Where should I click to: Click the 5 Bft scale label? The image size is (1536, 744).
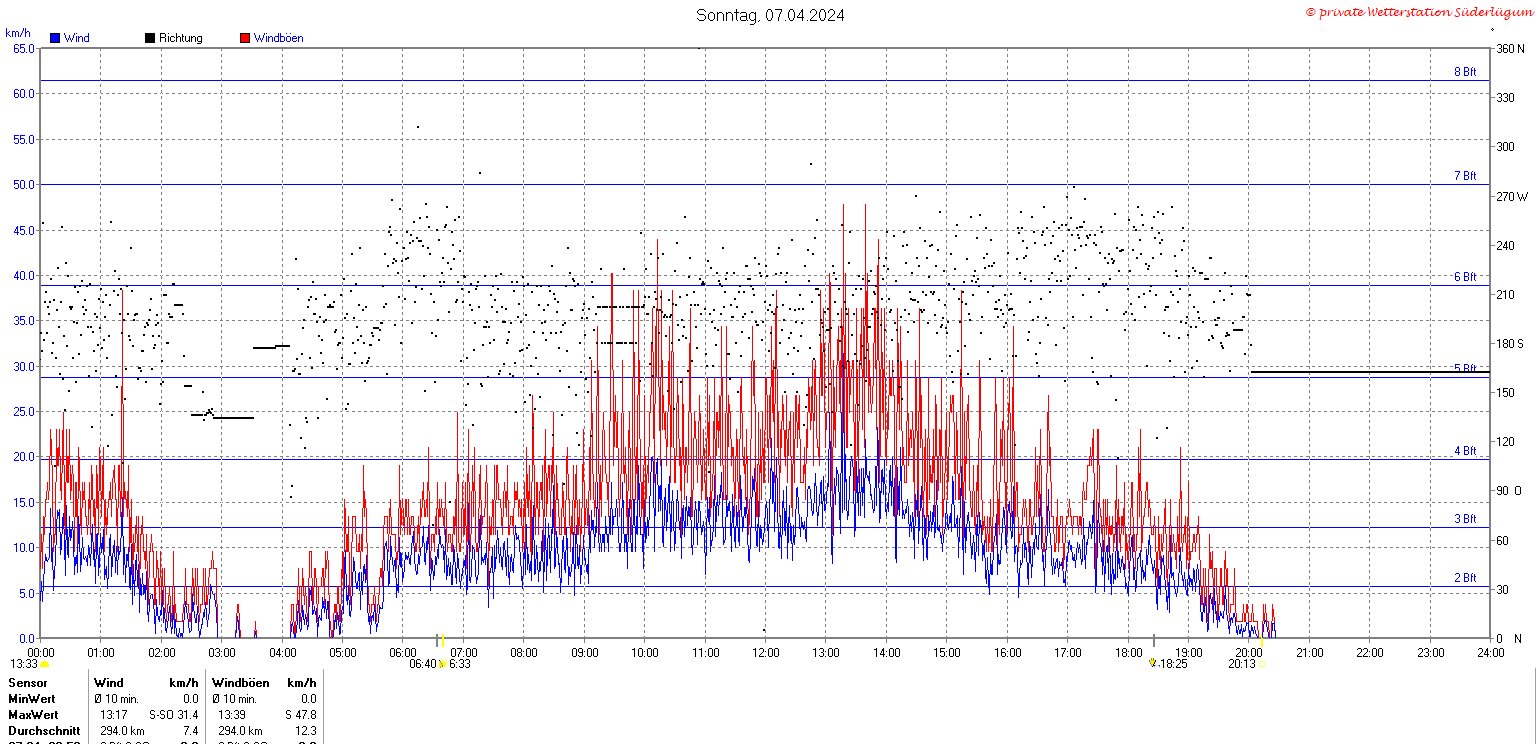(x=1465, y=368)
